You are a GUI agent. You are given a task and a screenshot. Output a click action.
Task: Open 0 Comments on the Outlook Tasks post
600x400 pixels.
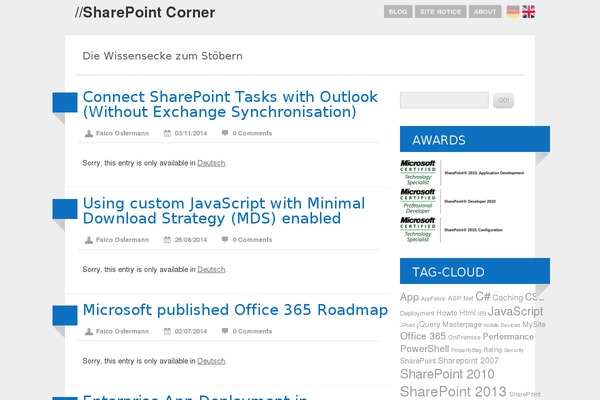252,133
